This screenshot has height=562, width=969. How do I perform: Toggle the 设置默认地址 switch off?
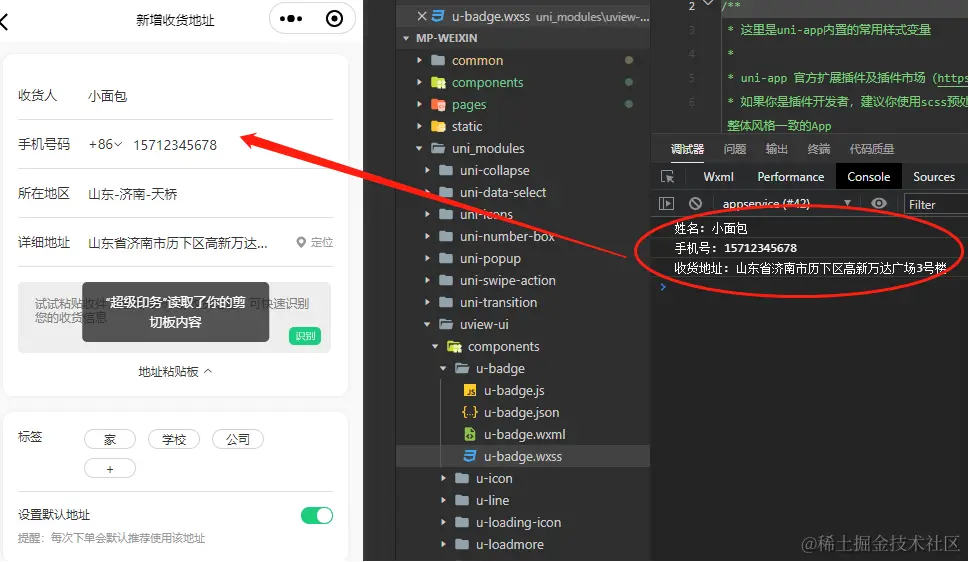coord(317,515)
